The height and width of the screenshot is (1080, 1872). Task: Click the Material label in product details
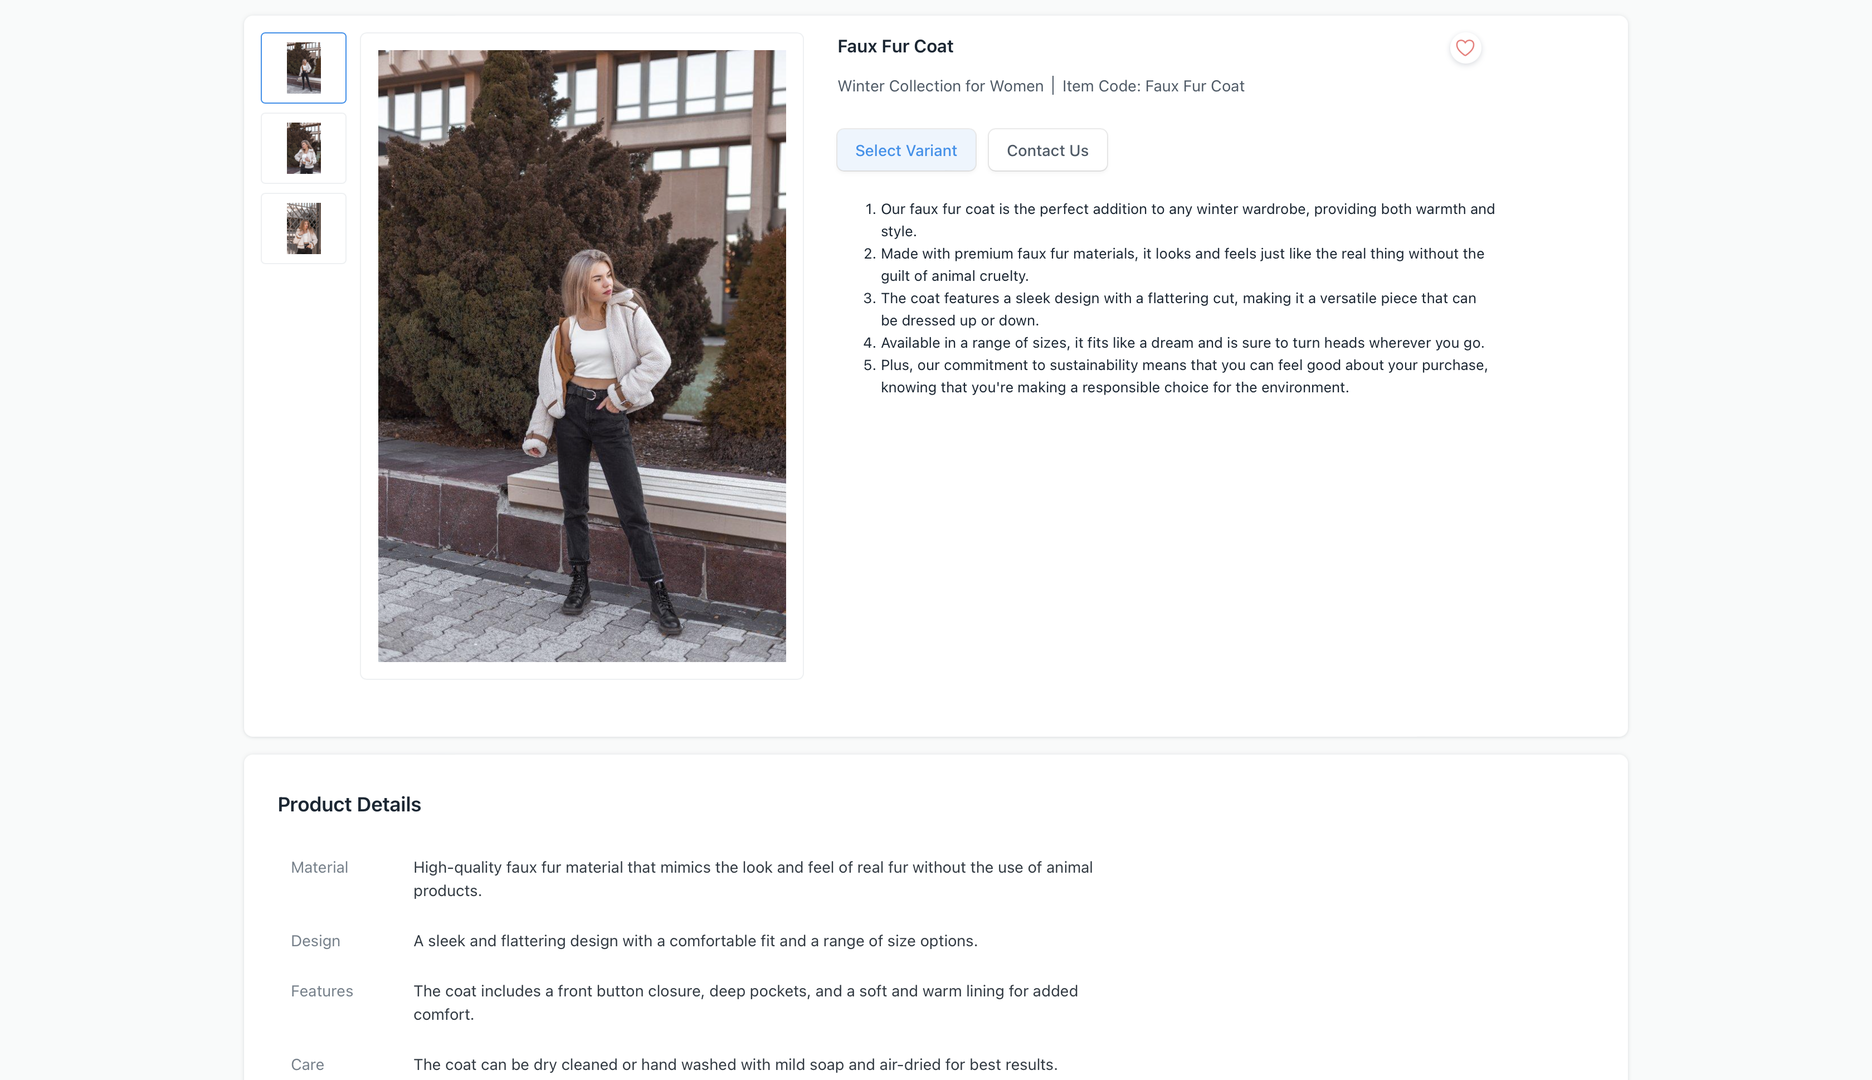pyautogui.click(x=319, y=868)
